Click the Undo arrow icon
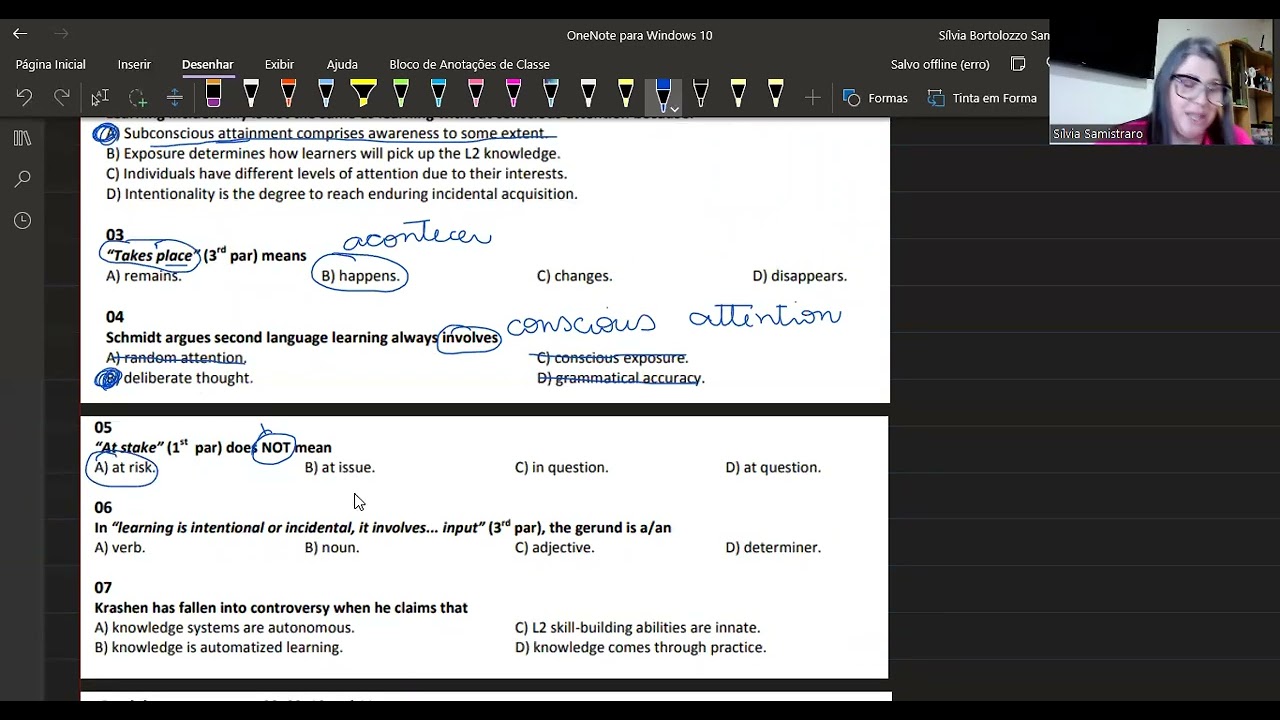Viewport: 1280px width, 720px height. click(24, 98)
